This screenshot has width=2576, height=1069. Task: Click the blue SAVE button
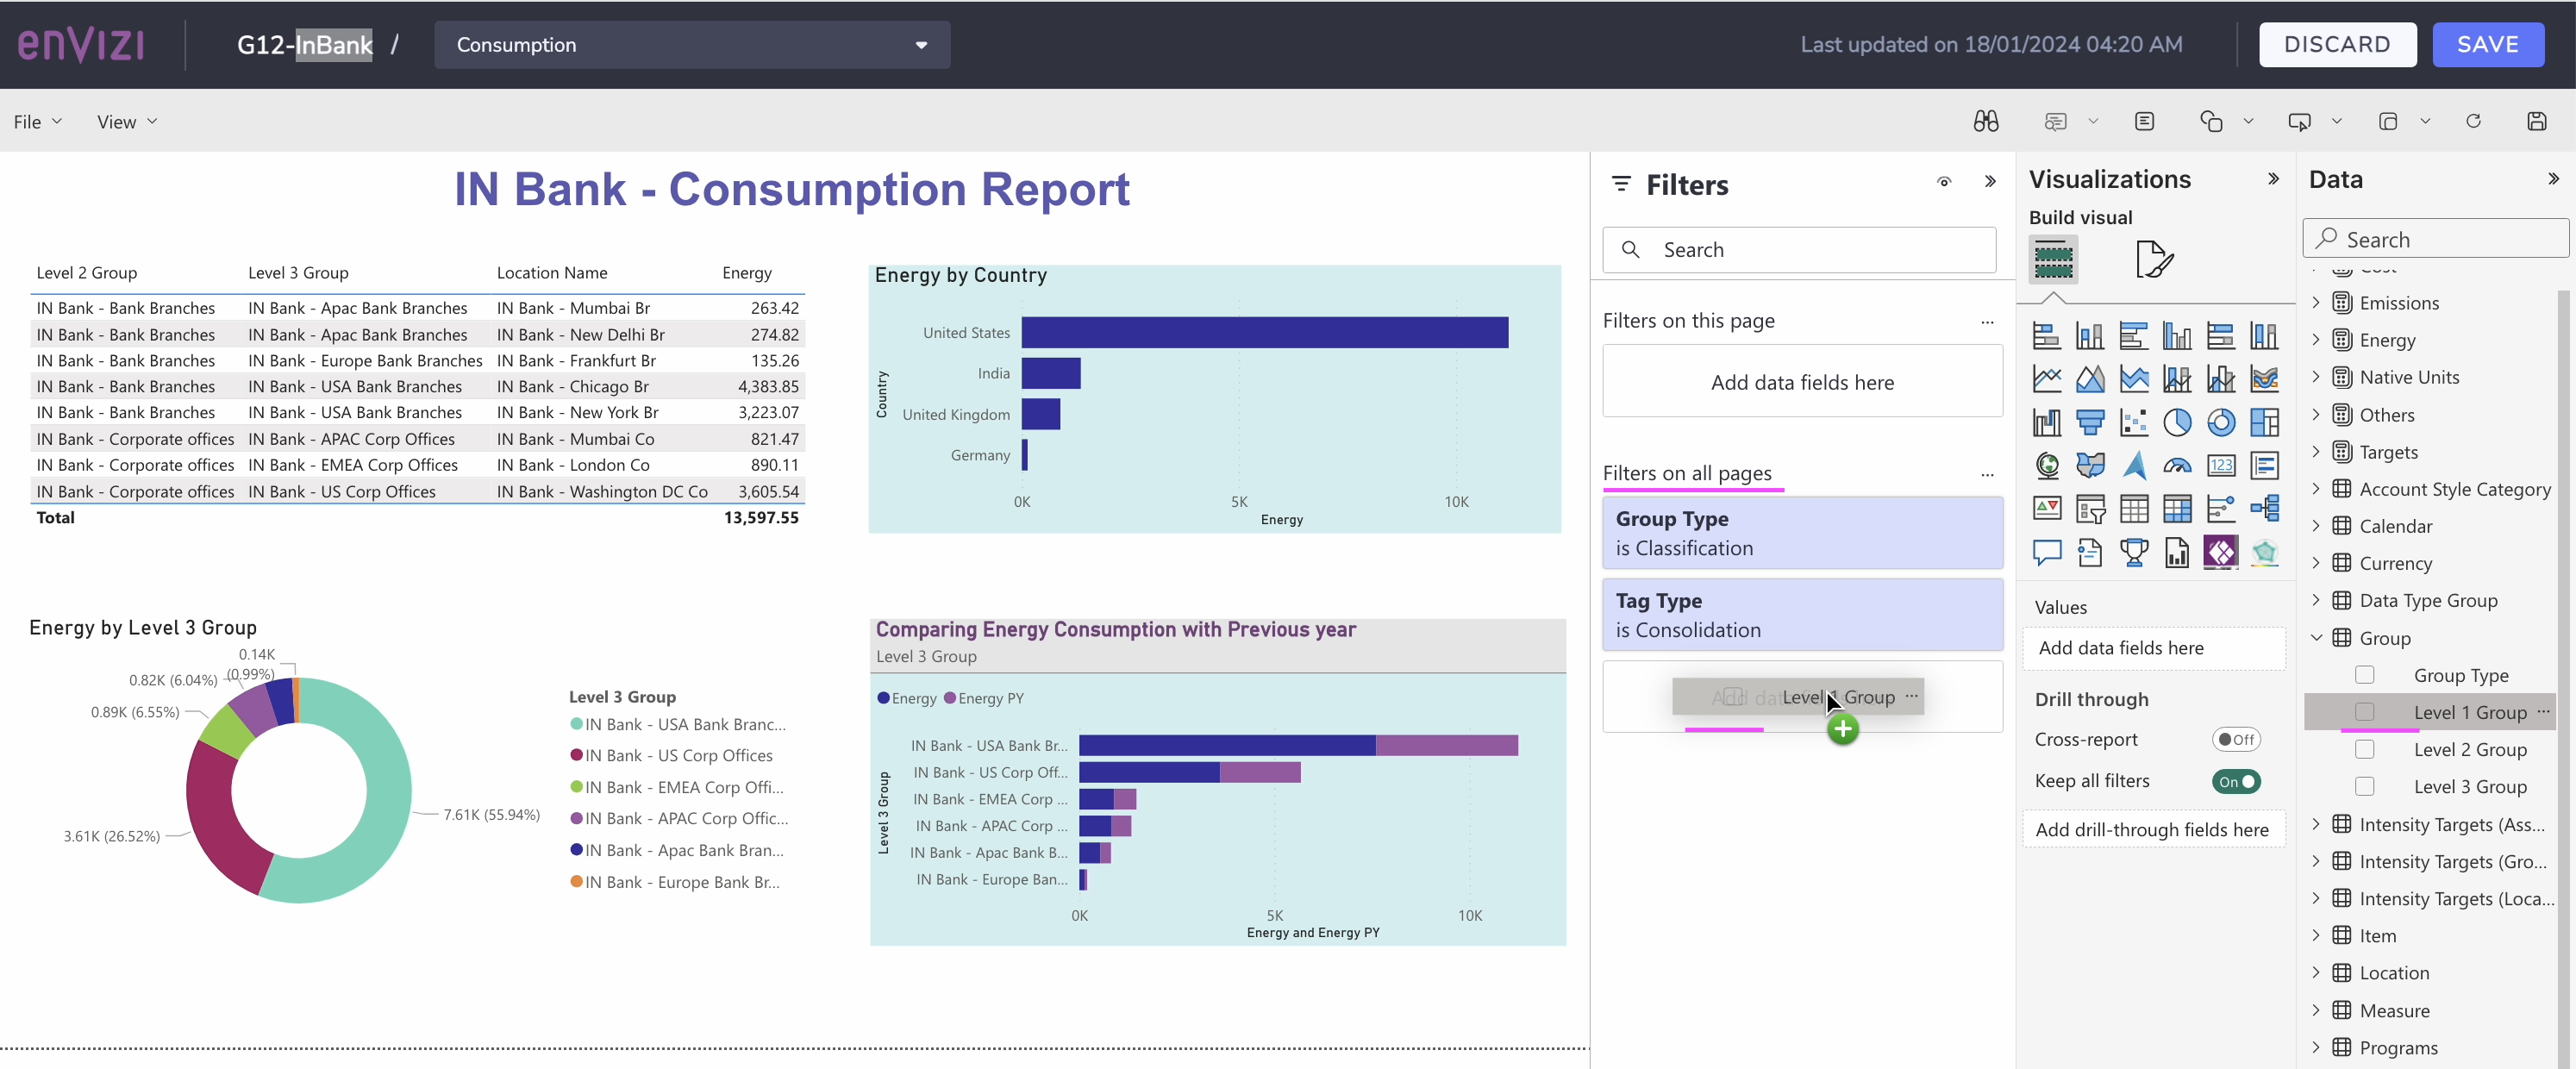(x=2488, y=45)
